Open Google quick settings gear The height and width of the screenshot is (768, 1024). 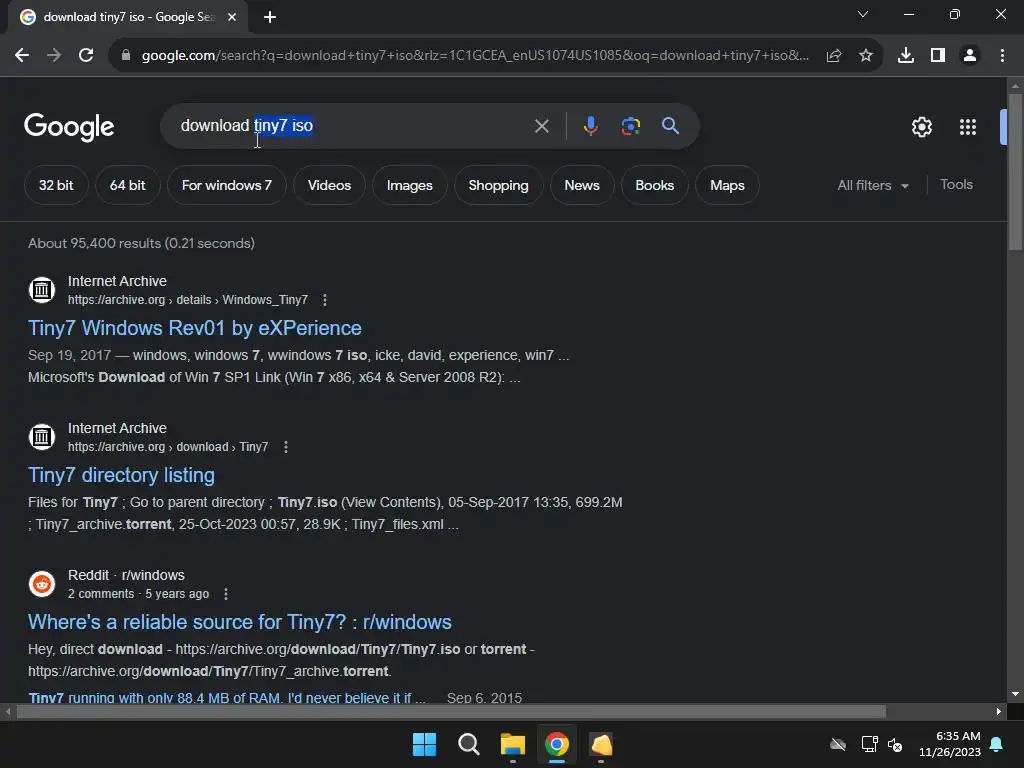pyautogui.click(x=921, y=127)
